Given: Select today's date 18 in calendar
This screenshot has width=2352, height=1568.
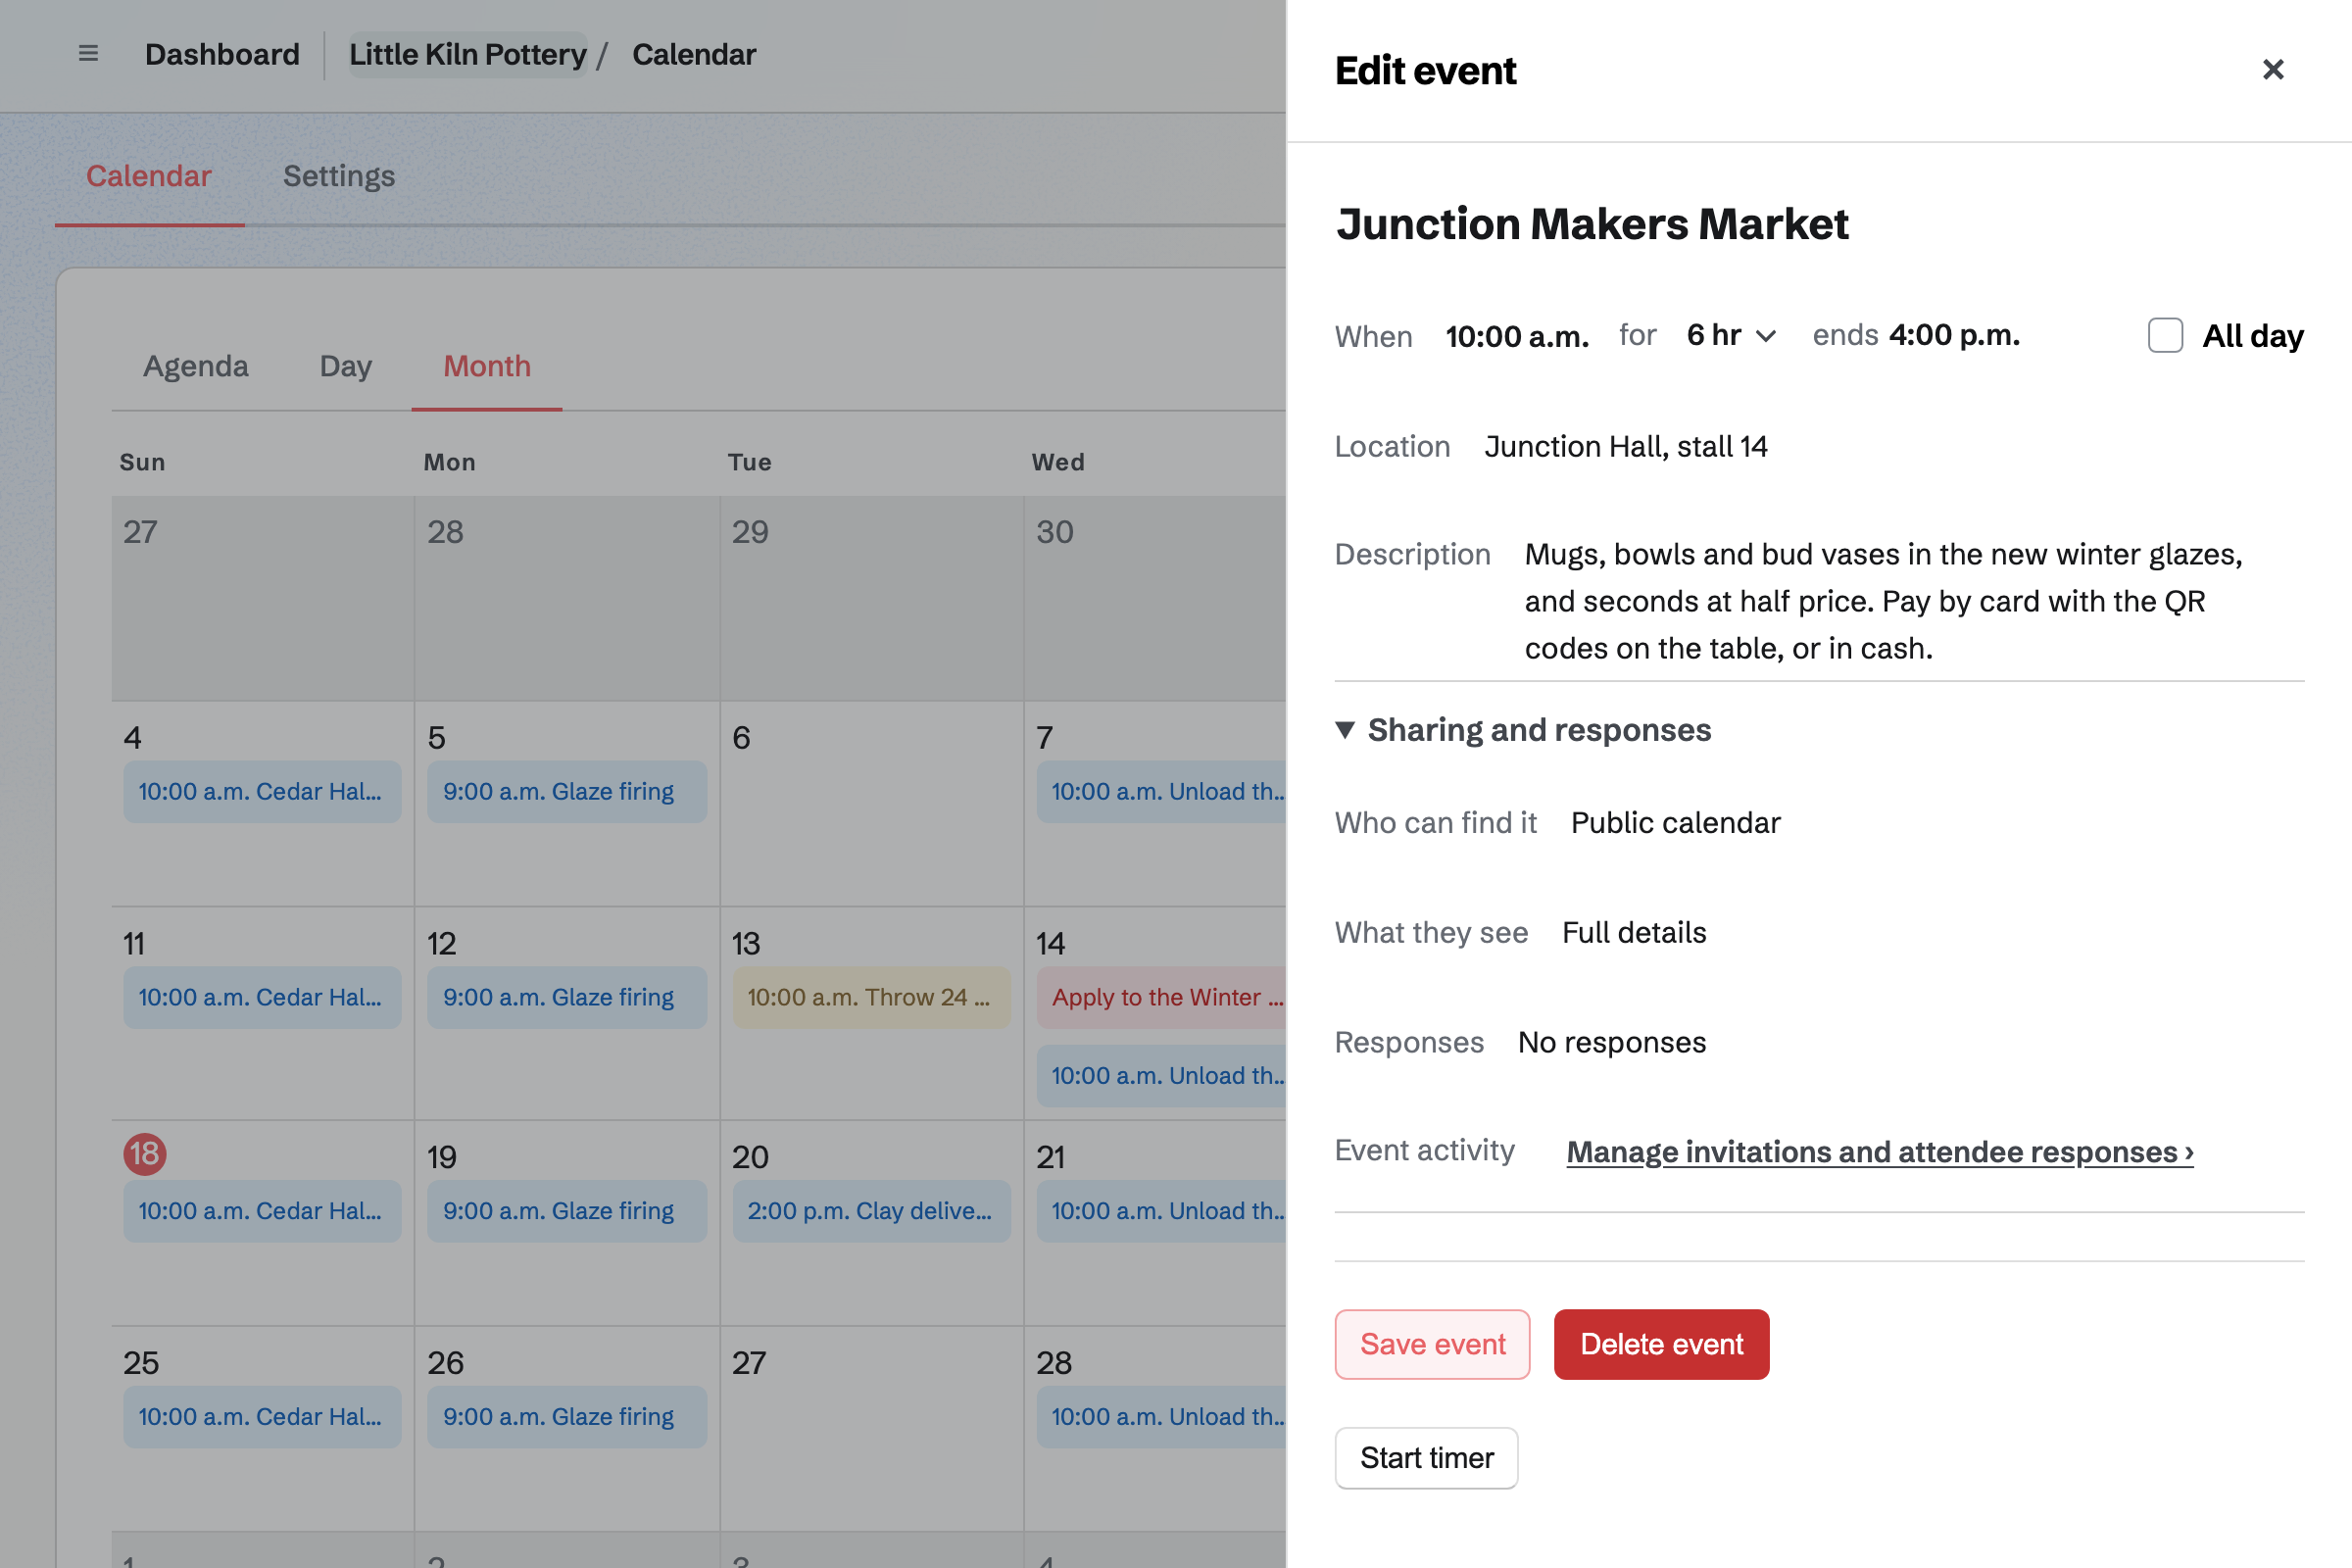Looking at the screenshot, I should 145,1153.
